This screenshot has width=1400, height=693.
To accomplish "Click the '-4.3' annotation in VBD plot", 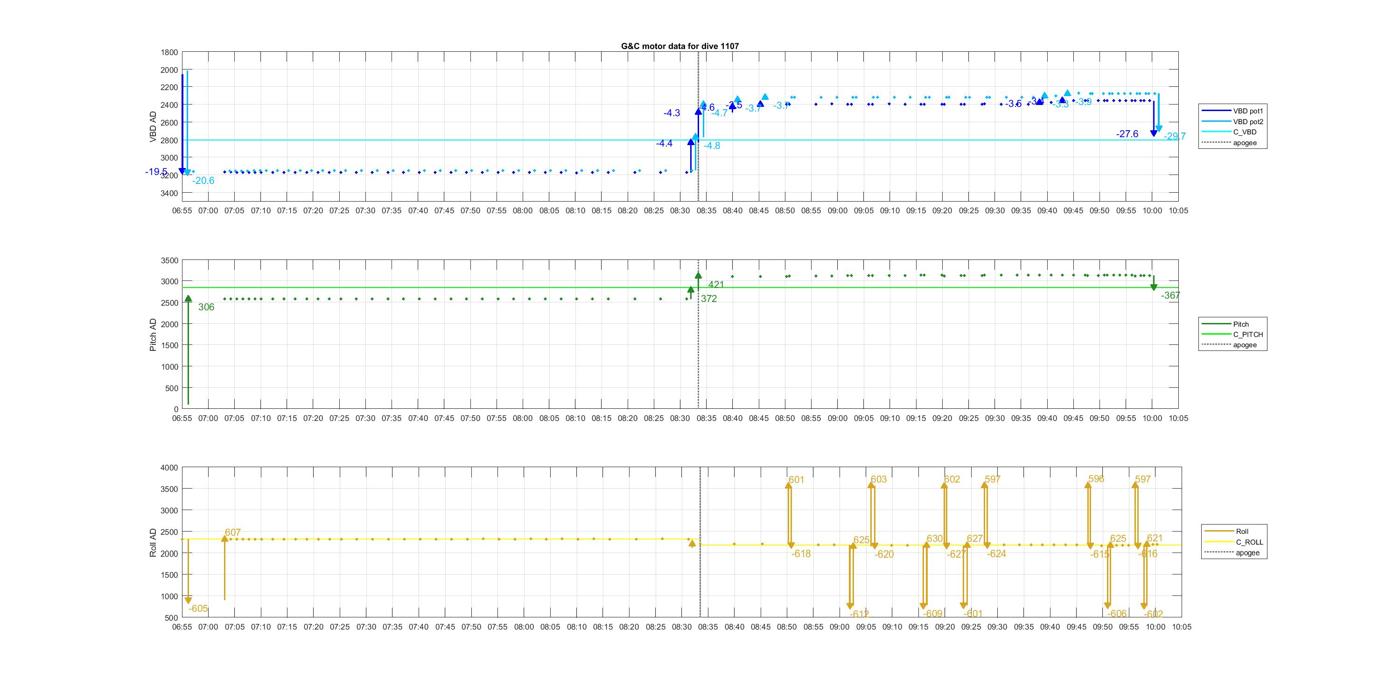I will tap(672, 113).
